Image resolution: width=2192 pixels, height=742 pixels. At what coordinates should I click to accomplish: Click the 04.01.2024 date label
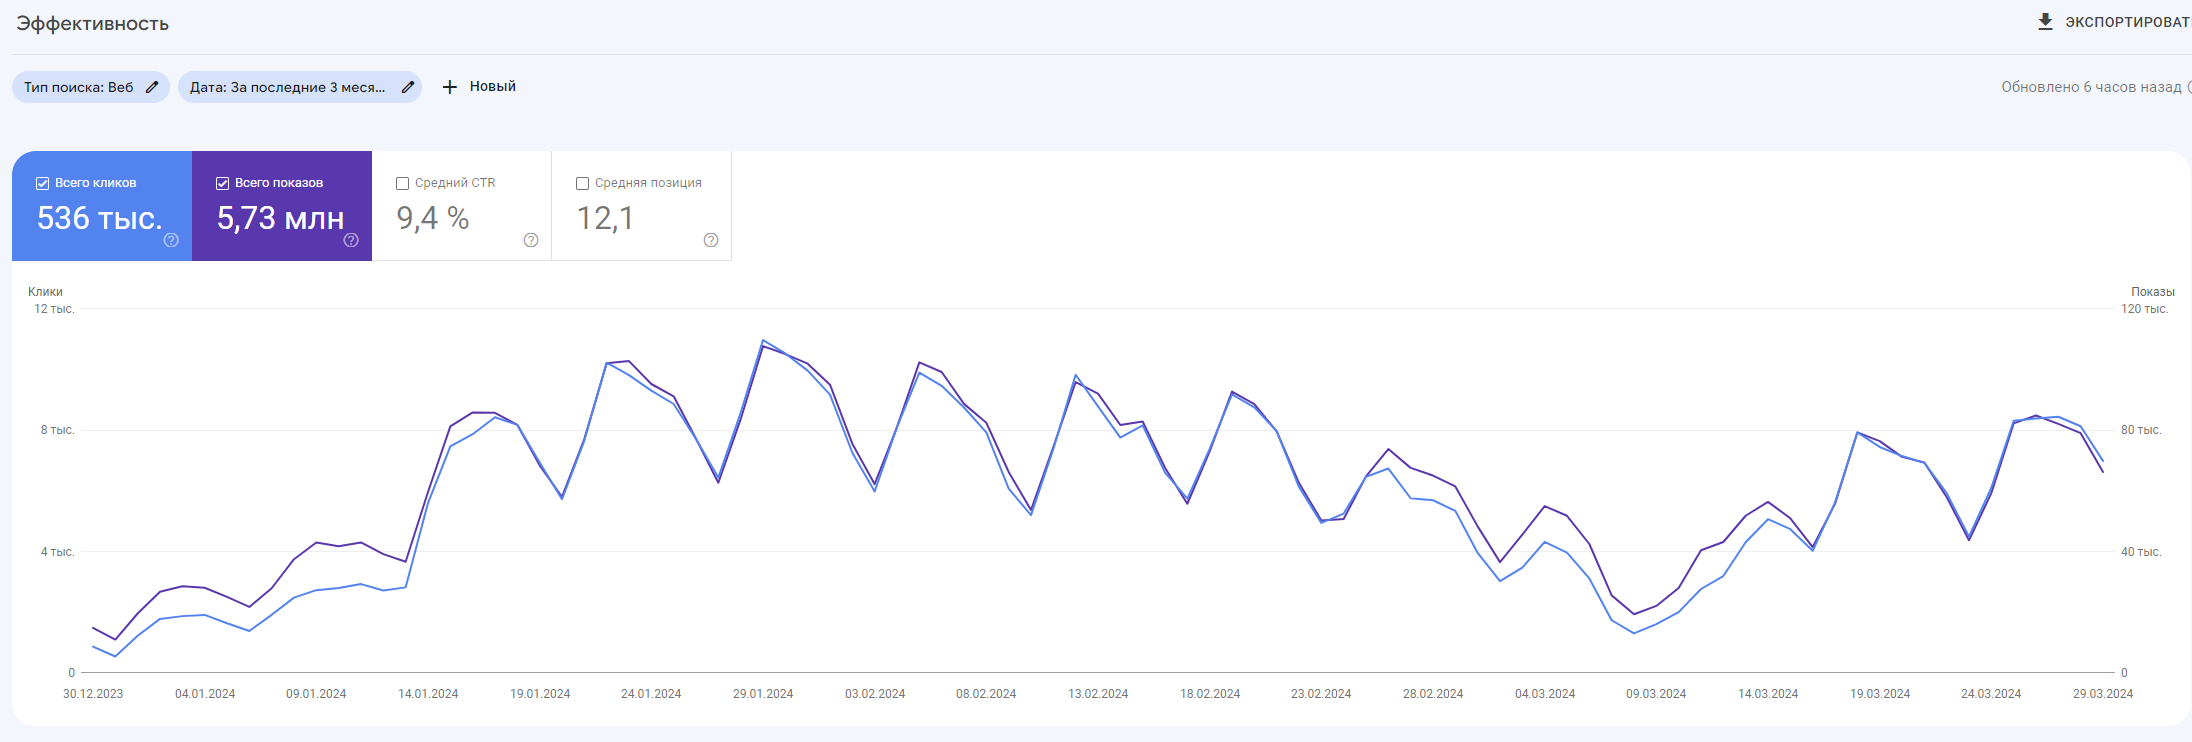pos(205,694)
